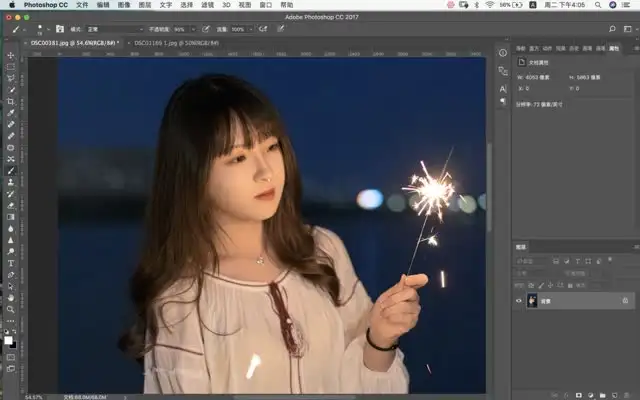Select the Move tool in the toolbar

[x=11, y=55]
